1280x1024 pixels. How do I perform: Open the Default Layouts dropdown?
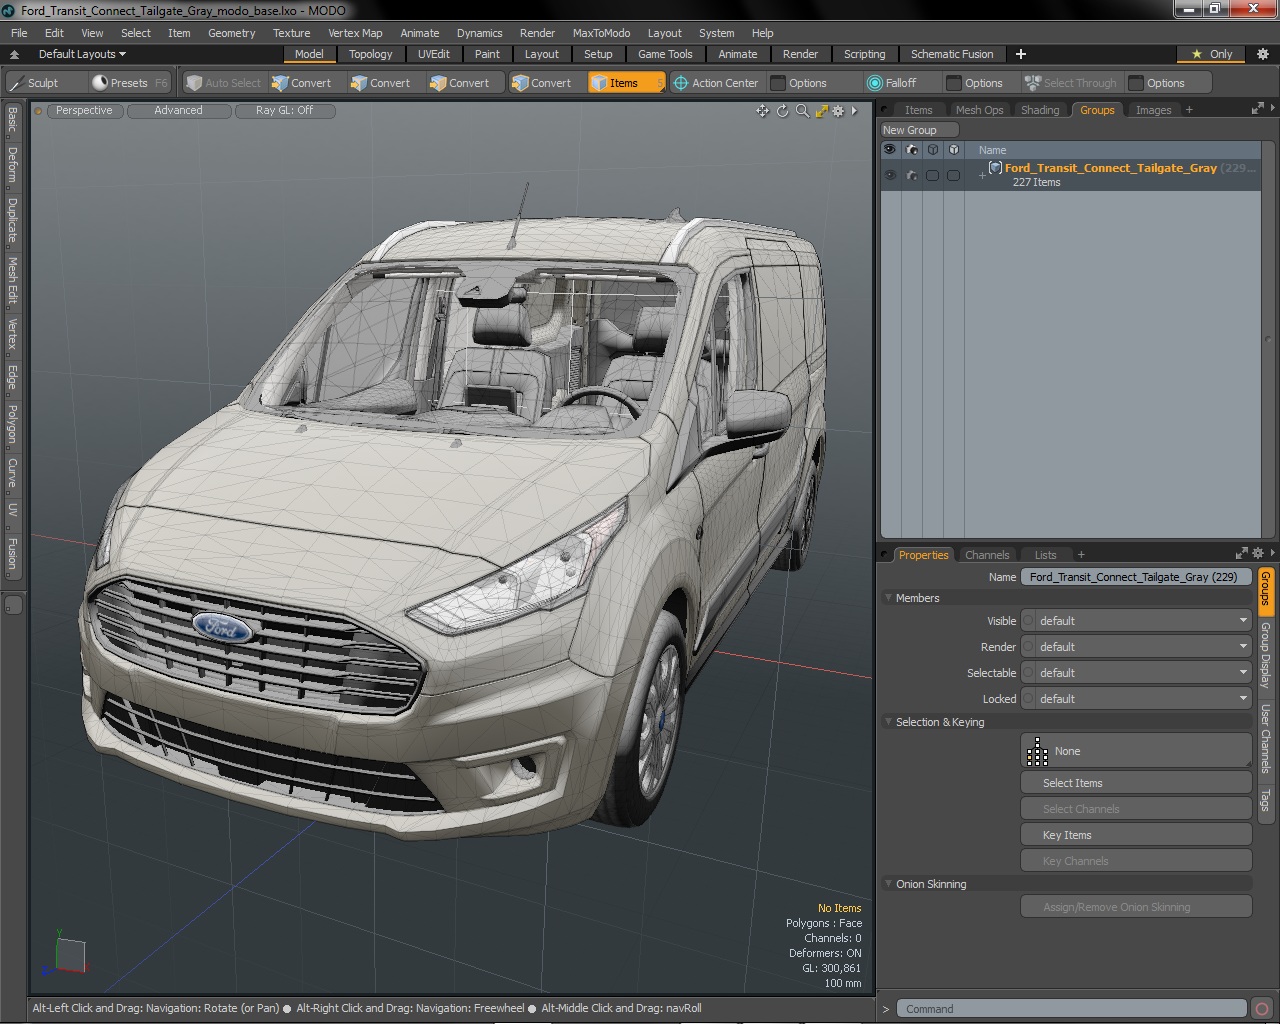pos(82,54)
